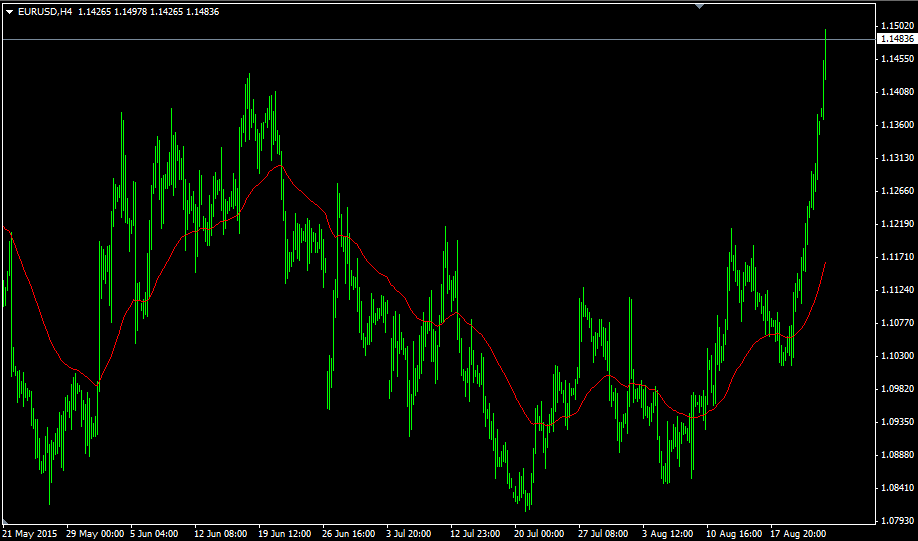The height and width of the screenshot is (541, 918).
Task: Click the 10 Aug 16:00 time label
Action: (735, 534)
